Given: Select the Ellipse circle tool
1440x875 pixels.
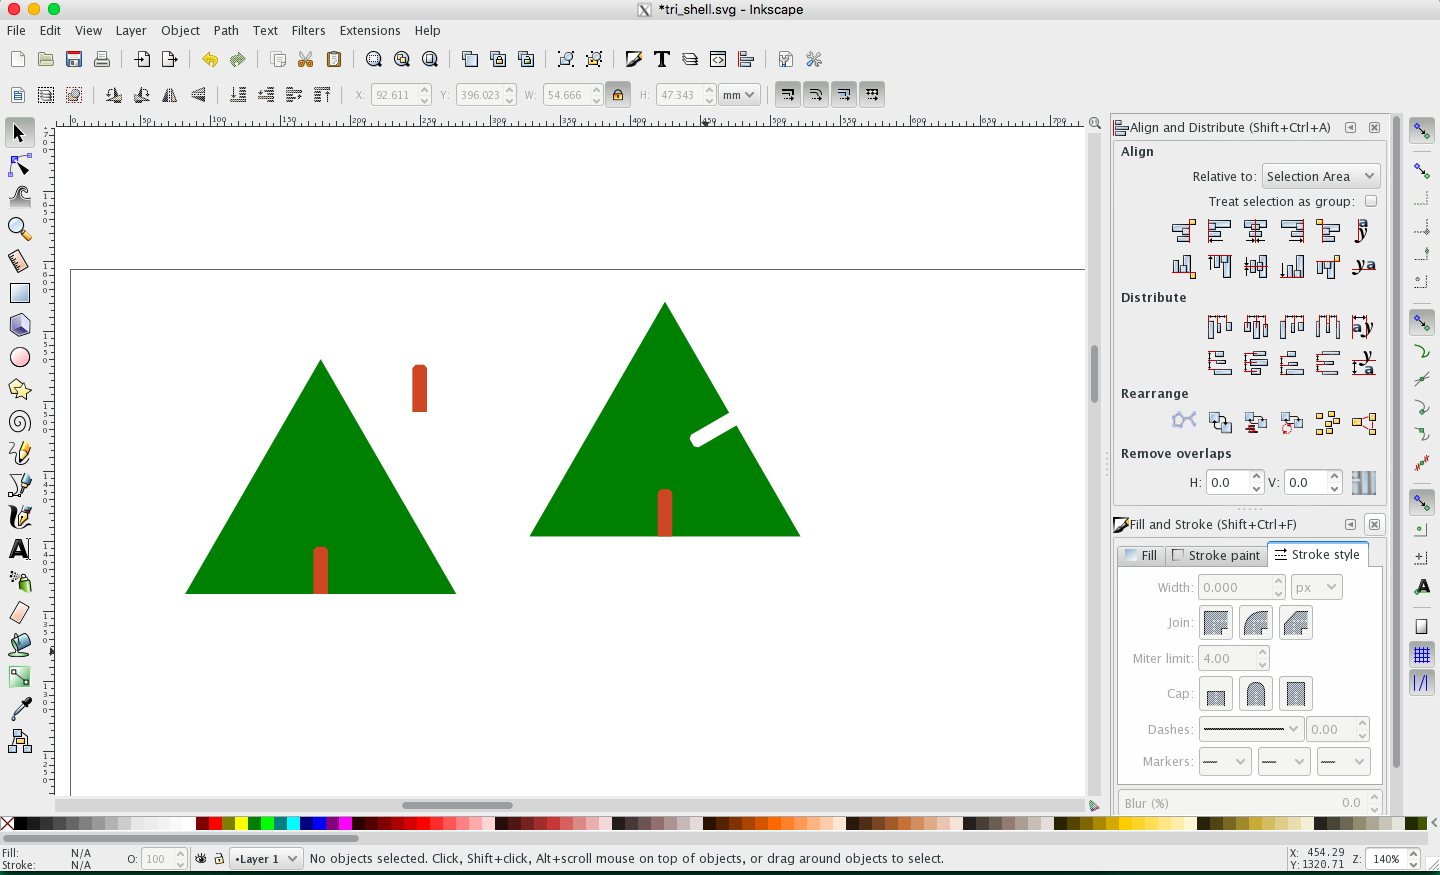Looking at the screenshot, I should (x=19, y=357).
